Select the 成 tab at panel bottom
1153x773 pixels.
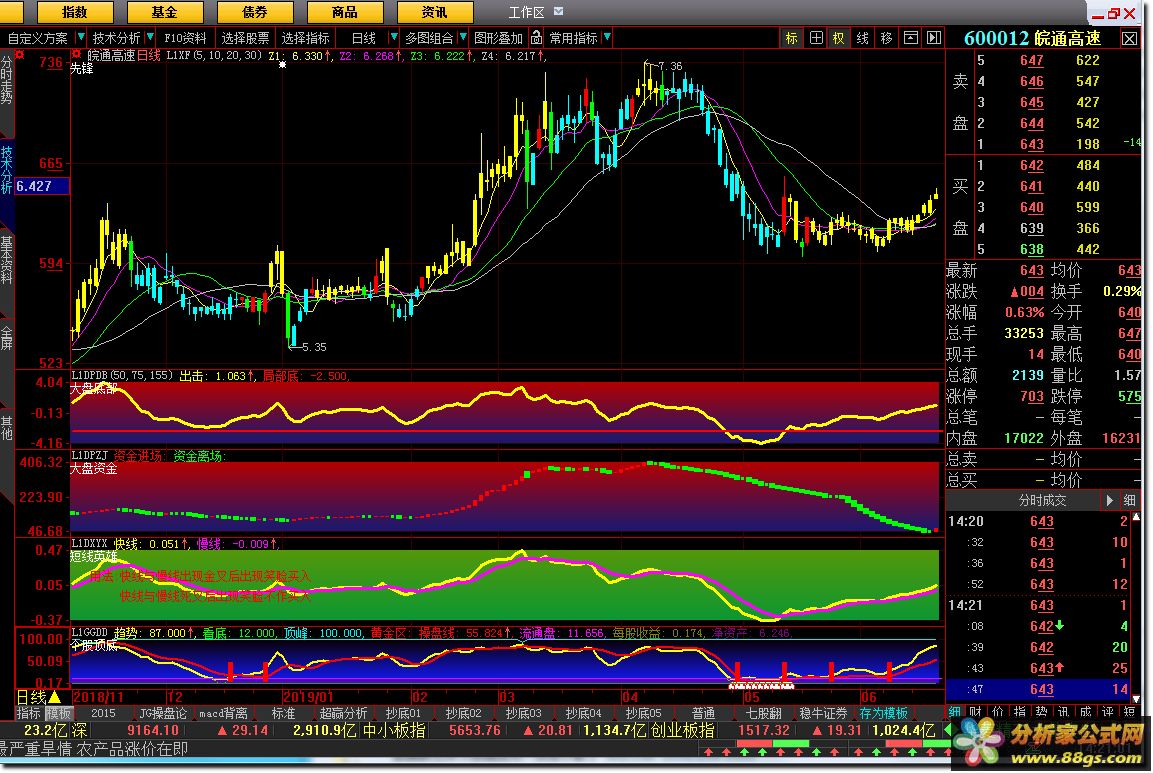click(x=1086, y=711)
